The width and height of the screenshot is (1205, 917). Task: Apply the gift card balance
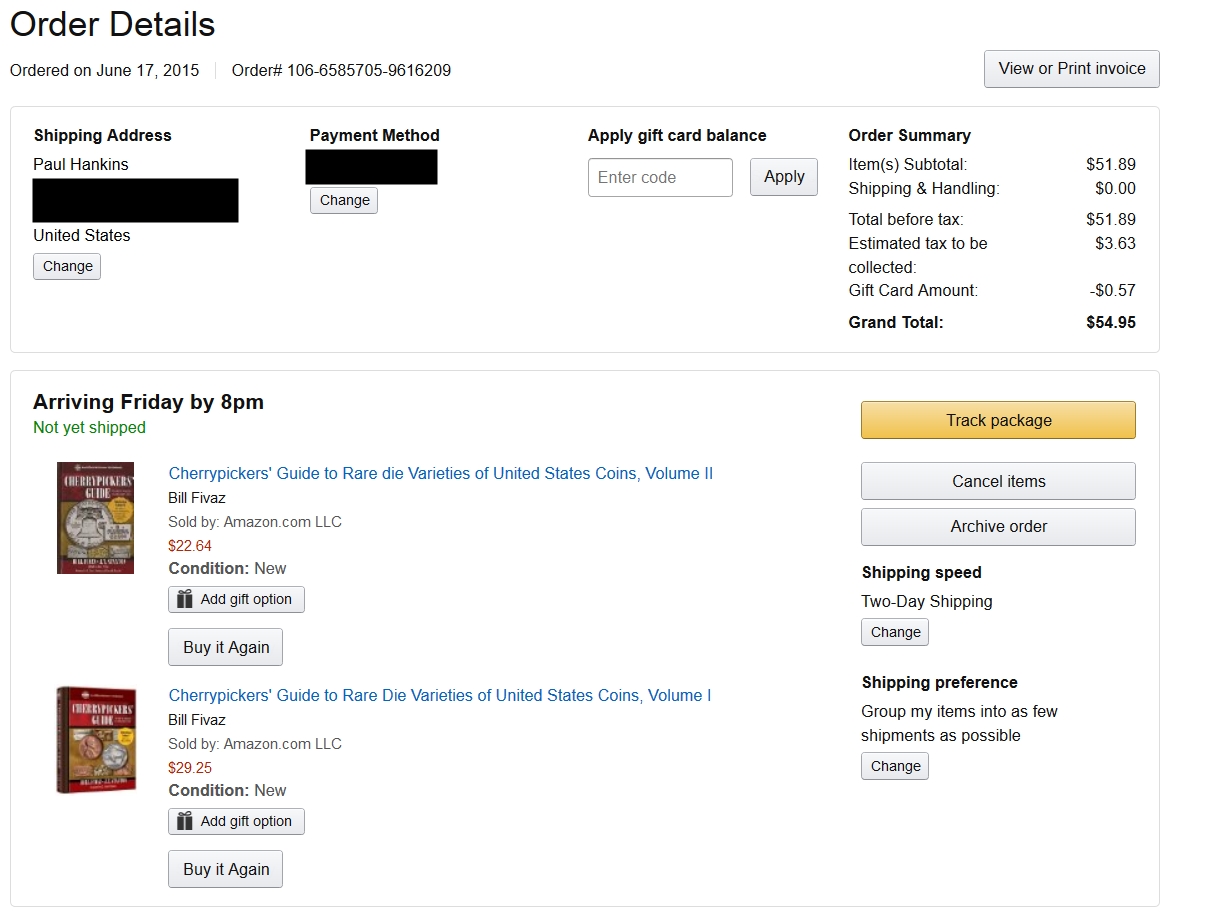click(x=783, y=177)
